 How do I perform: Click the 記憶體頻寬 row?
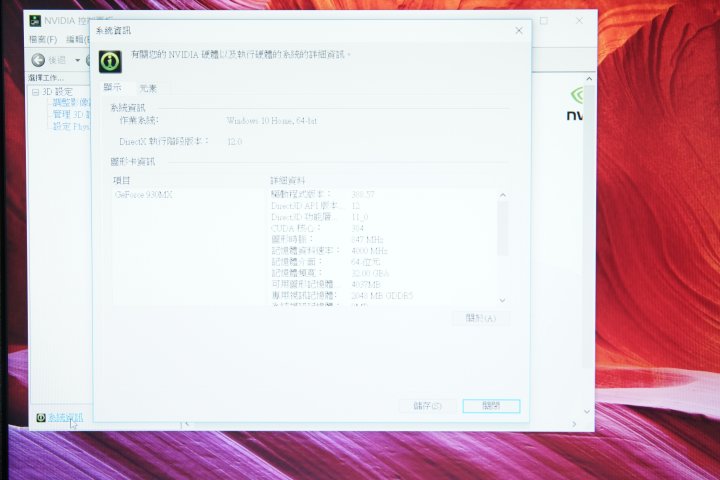(330, 273)
